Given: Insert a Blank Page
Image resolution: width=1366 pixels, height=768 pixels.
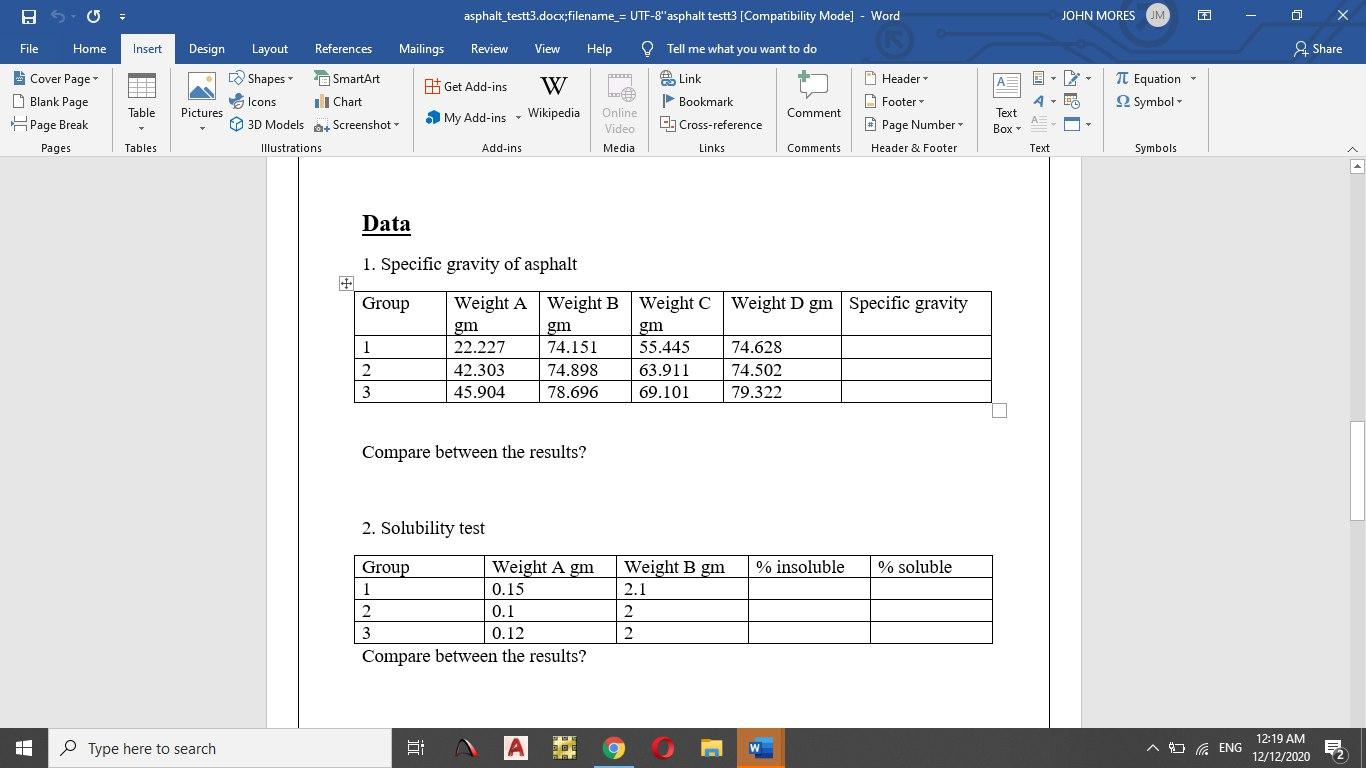Looking at the screenshot, I should click(x=51, y=101).
